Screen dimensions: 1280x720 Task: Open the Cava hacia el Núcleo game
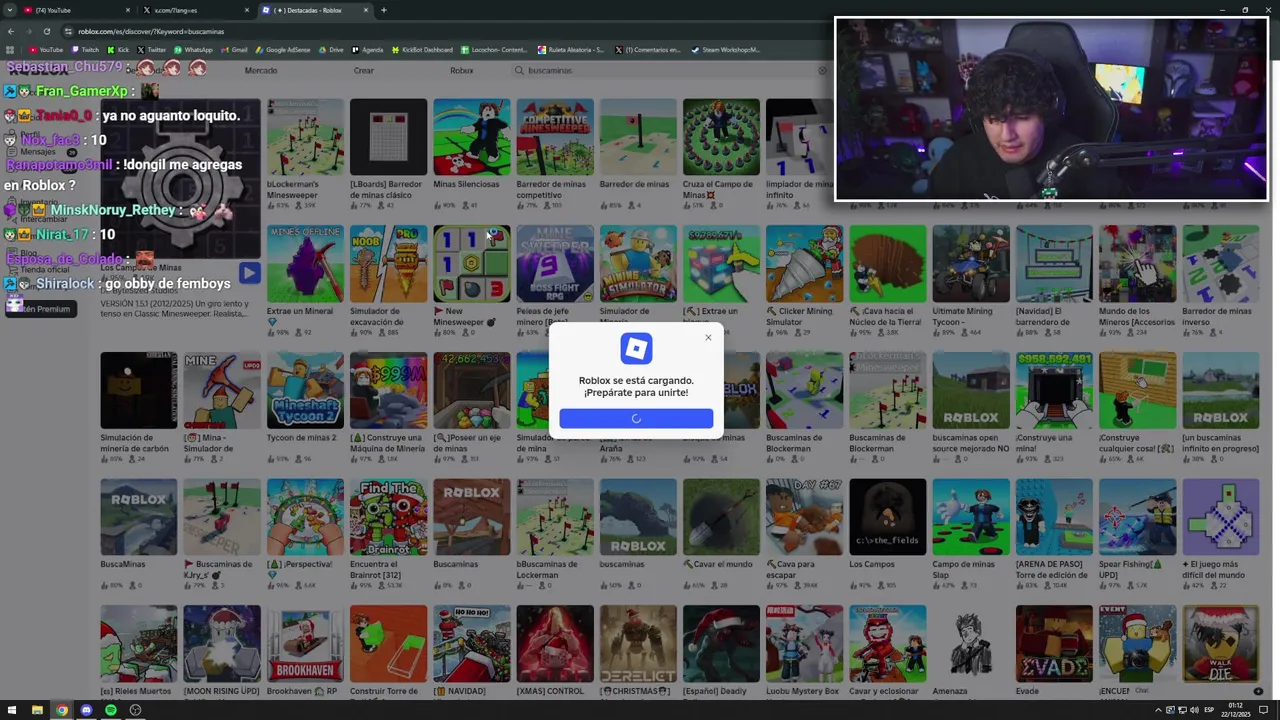887,264
